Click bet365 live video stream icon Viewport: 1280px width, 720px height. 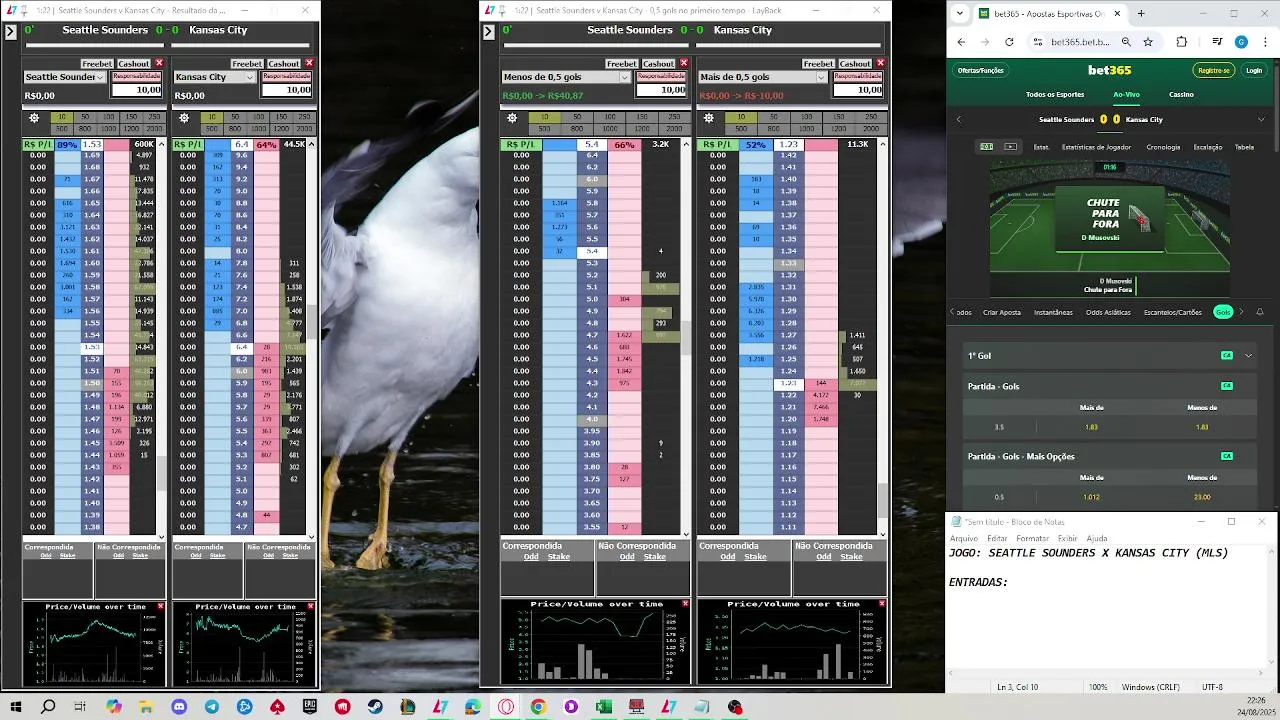click(x=1010, y=147)
